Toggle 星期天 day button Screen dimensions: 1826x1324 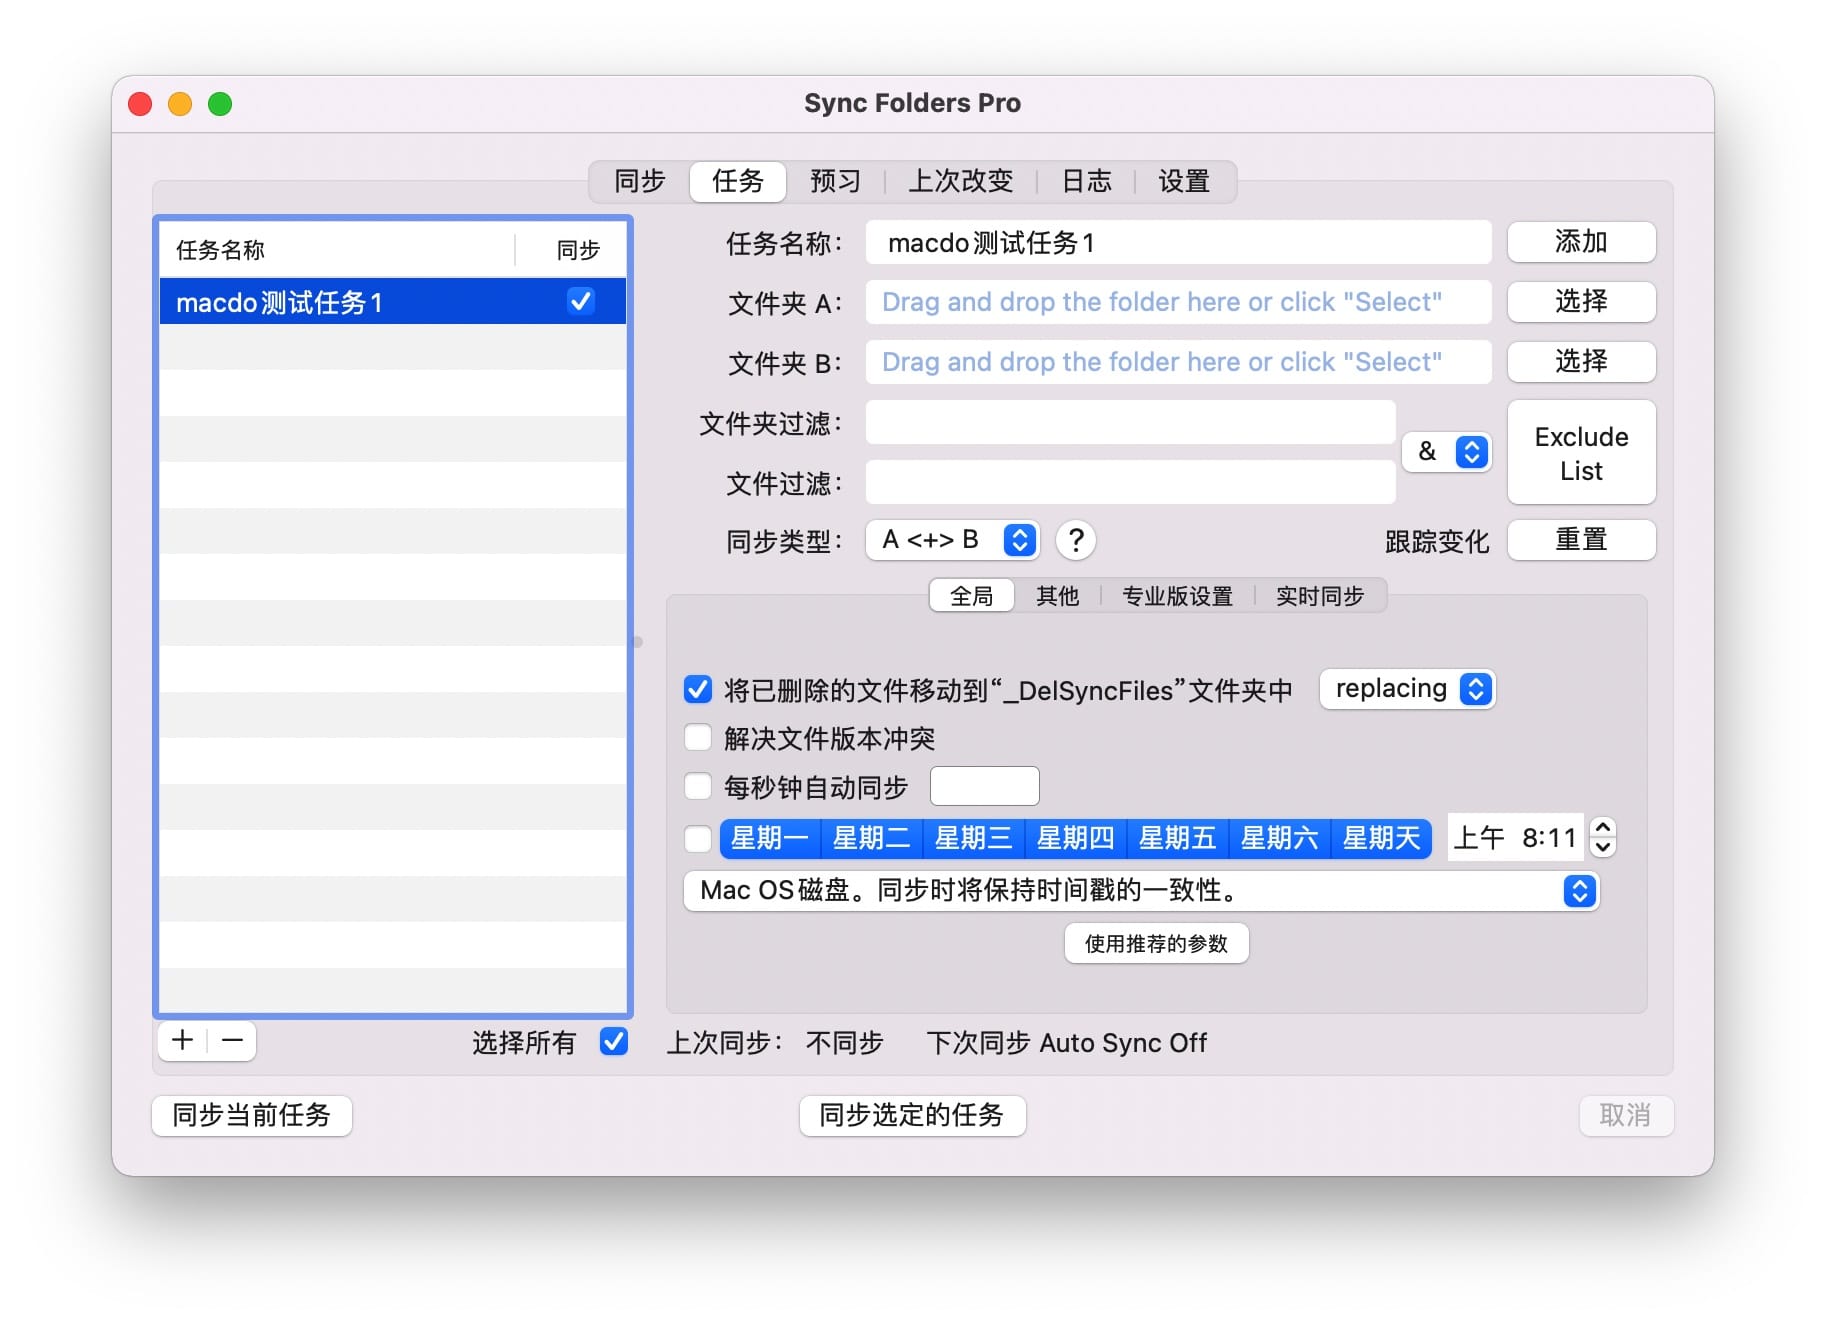click(x=1381, y=838)
